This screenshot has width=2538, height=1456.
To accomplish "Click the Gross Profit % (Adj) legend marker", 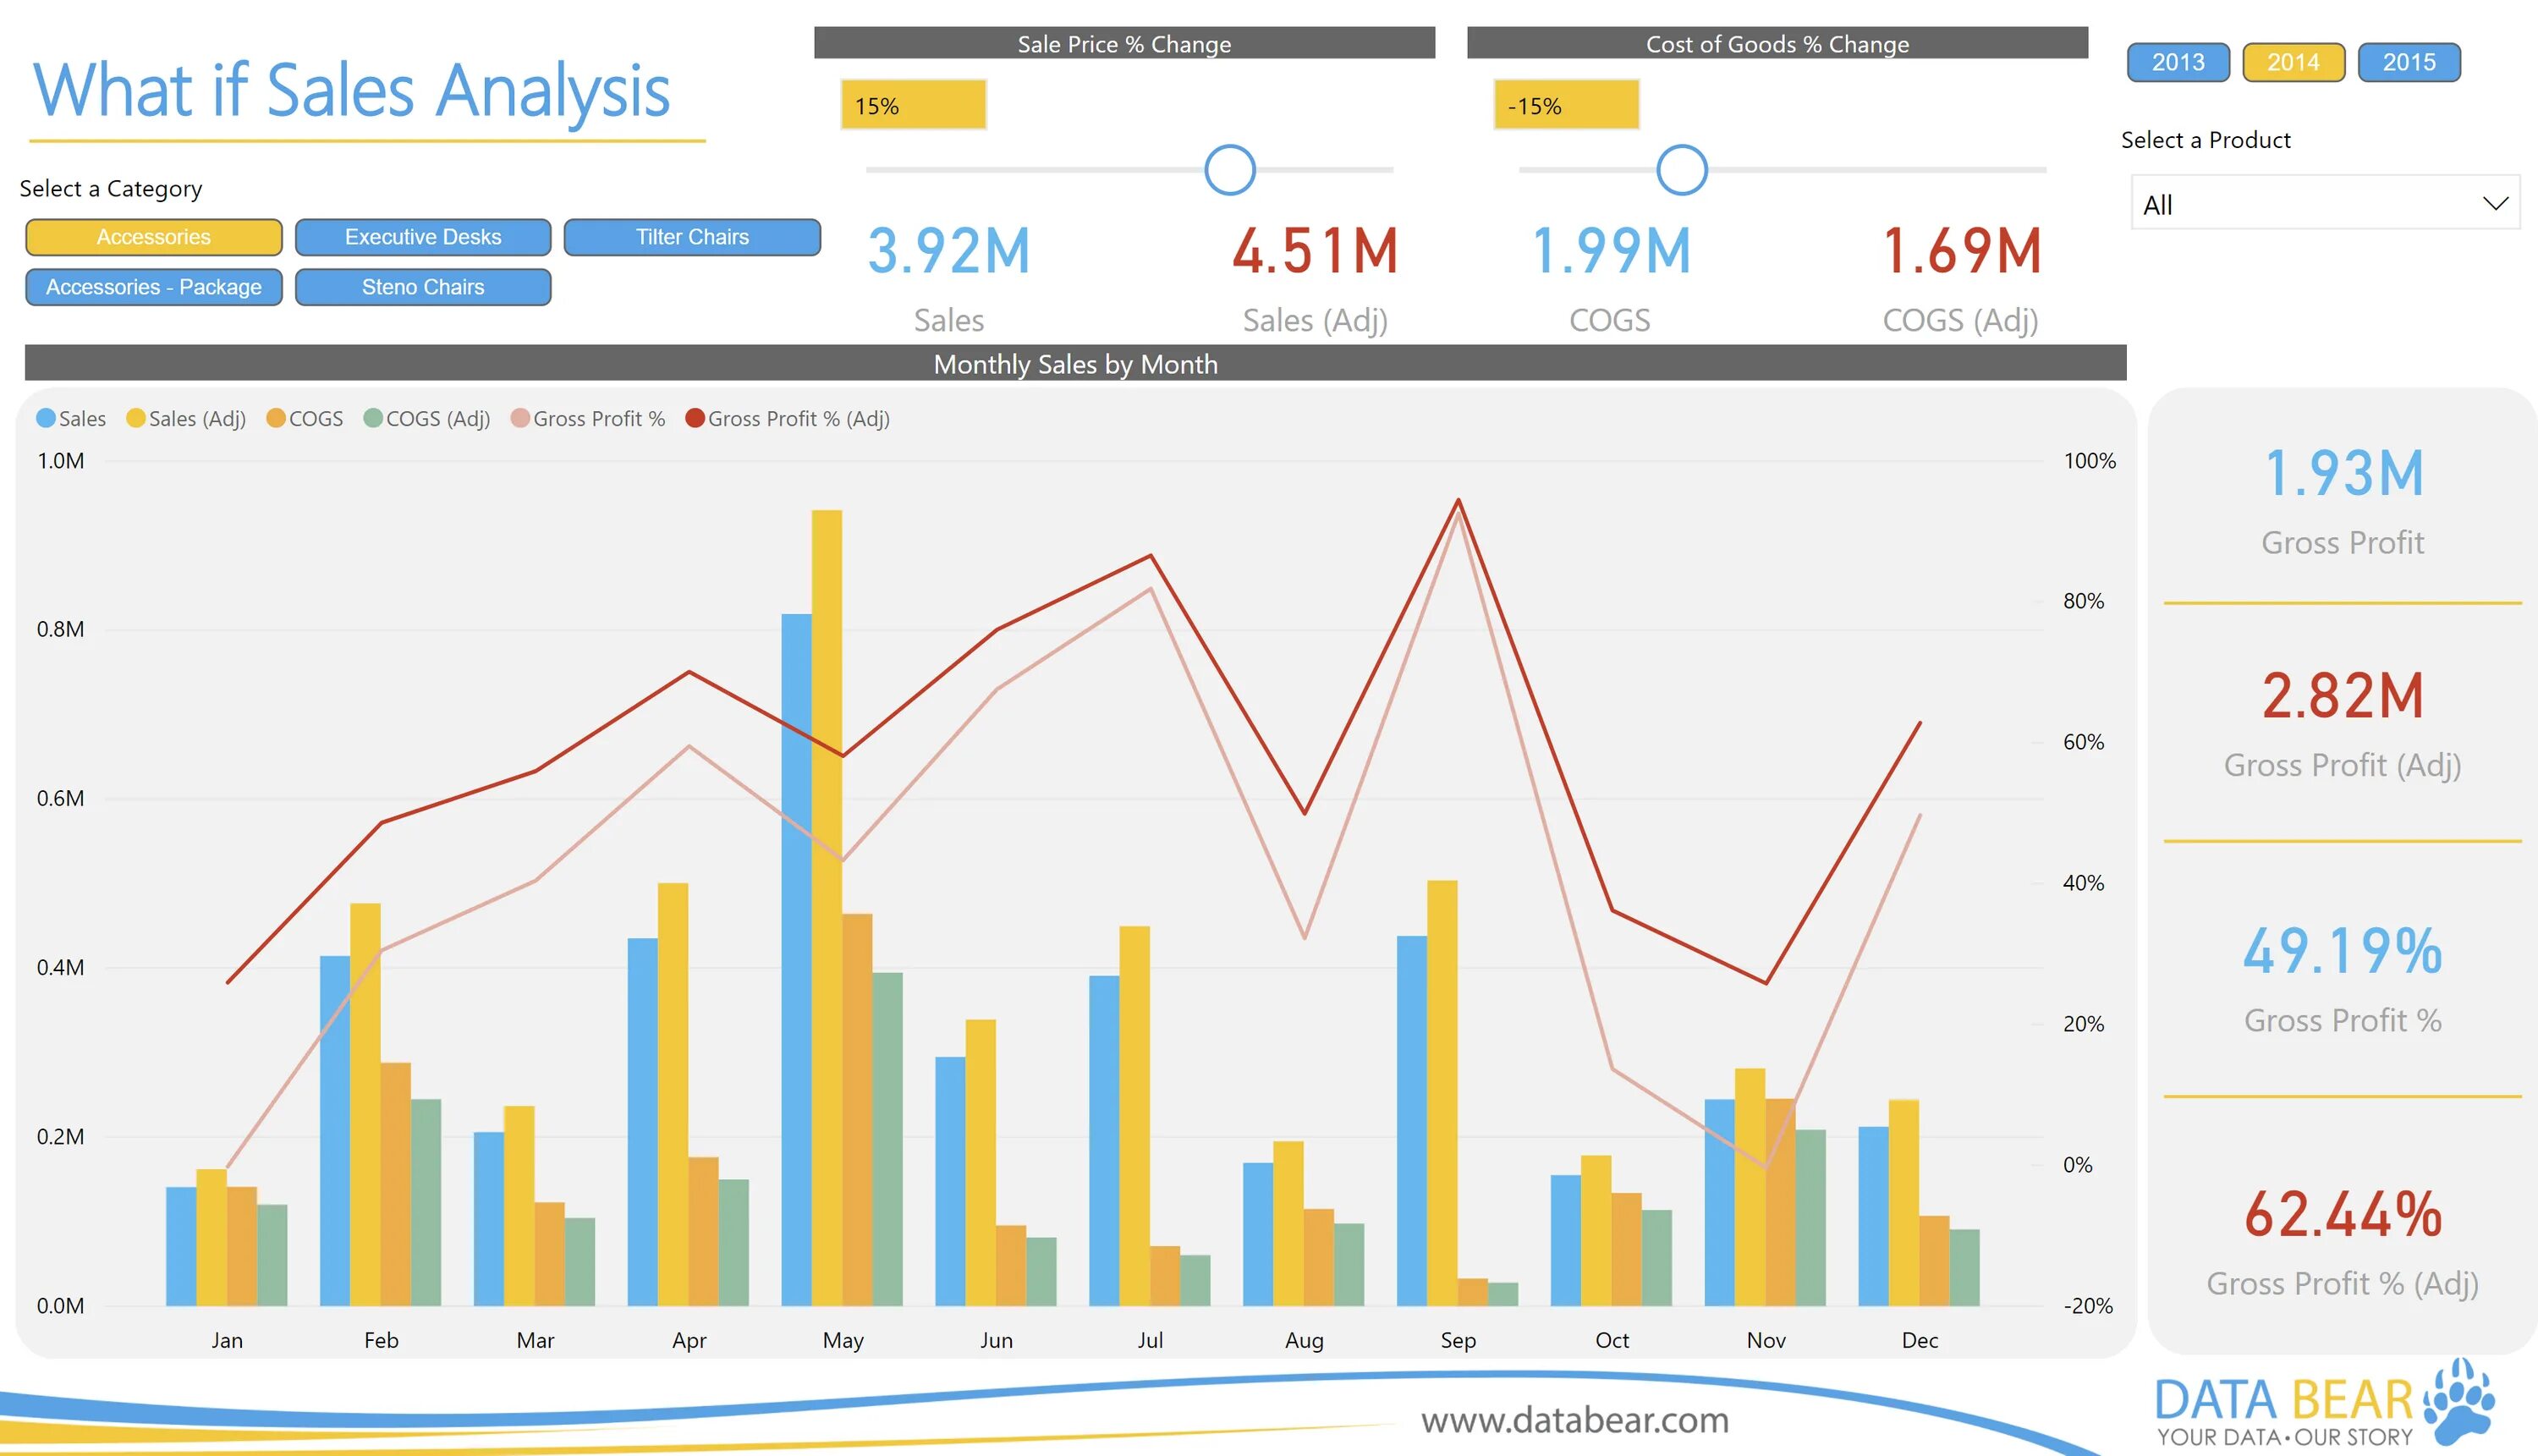I will pyautogui.click(x=695, y=418).
